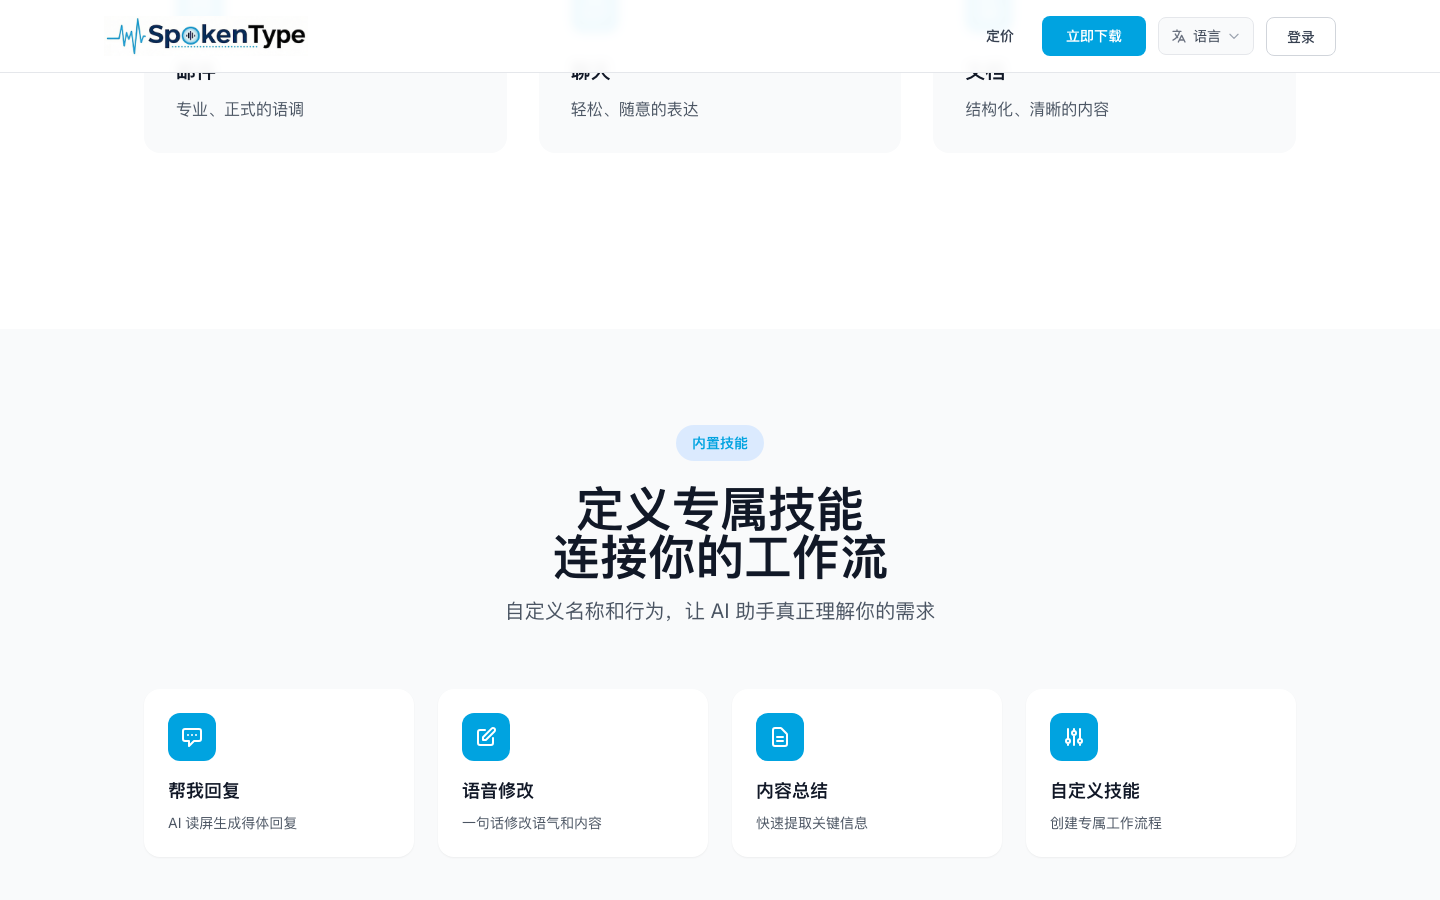Image resolution: width=1440 pixels, height=900 pixels.
Task: Click the 内置技能 badge
Action: pos(720,443)
